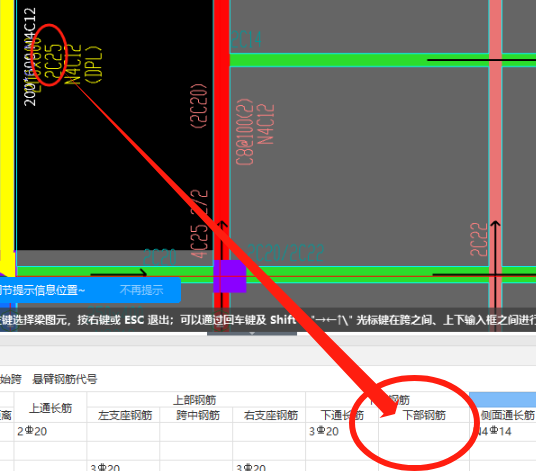Select the 3⌀20 cell under 左支座钢筋
Image resolution: width=536 pixels, height=471 pixels.
(x=123, y=466)
